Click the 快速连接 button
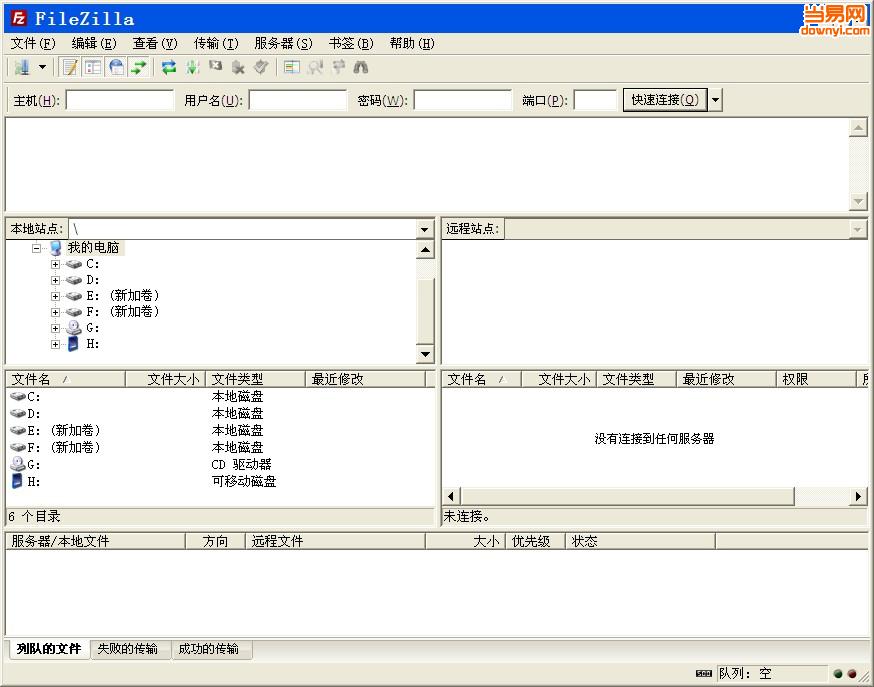The width and height of the screenshot is (874, 687). point(664,99)
